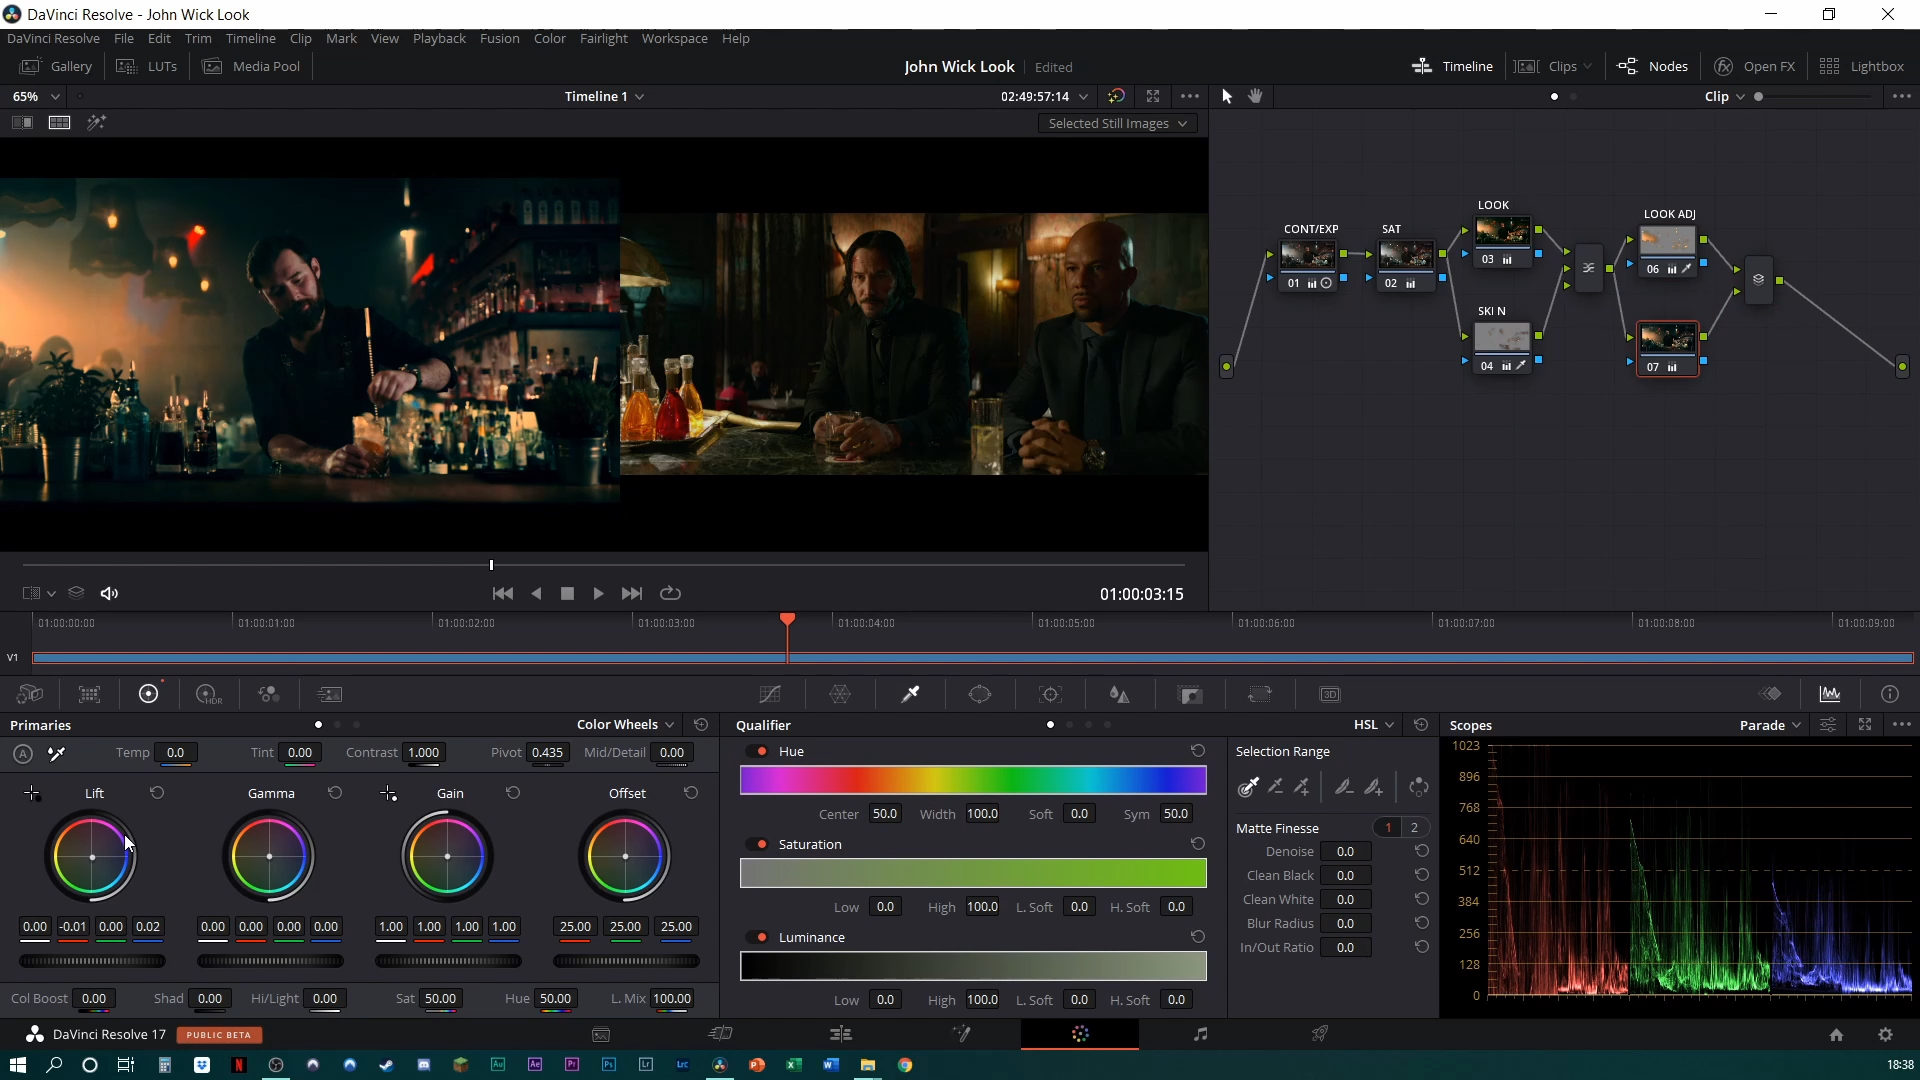1920x1080 pixels.
Task: Open the Selected Still Images dropdown
Action: pyautogui.click(x=1117, y=123)
